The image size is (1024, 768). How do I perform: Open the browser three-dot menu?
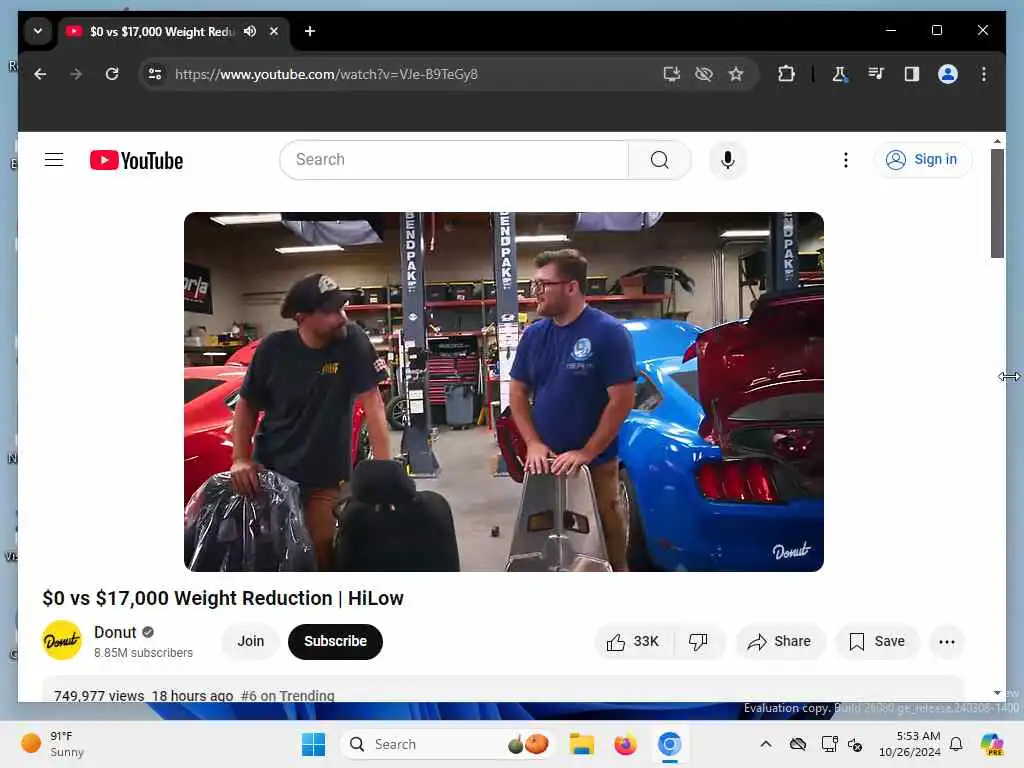984,74
